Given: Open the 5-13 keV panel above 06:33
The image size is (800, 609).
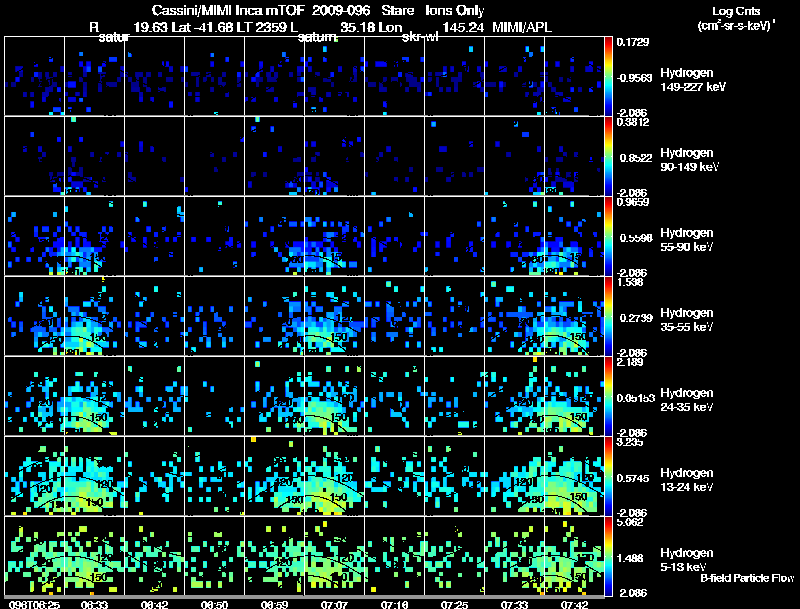Looking at the screenshot, I should tap(94, 556).
